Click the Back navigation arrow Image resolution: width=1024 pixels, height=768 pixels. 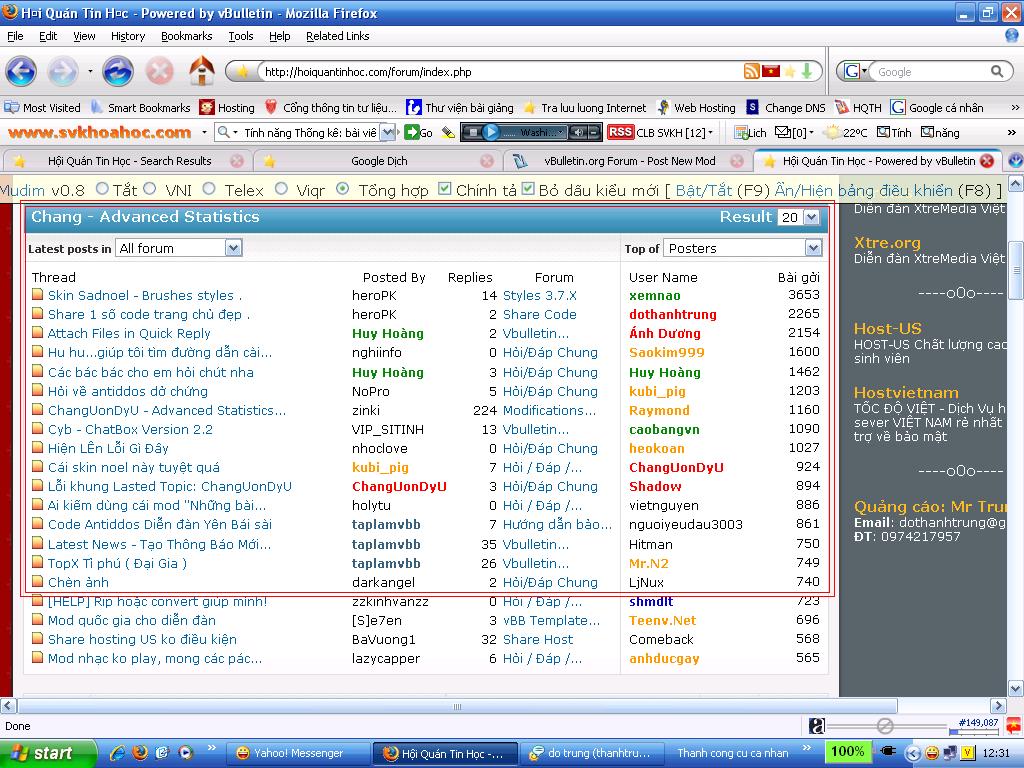coord(21,71)
